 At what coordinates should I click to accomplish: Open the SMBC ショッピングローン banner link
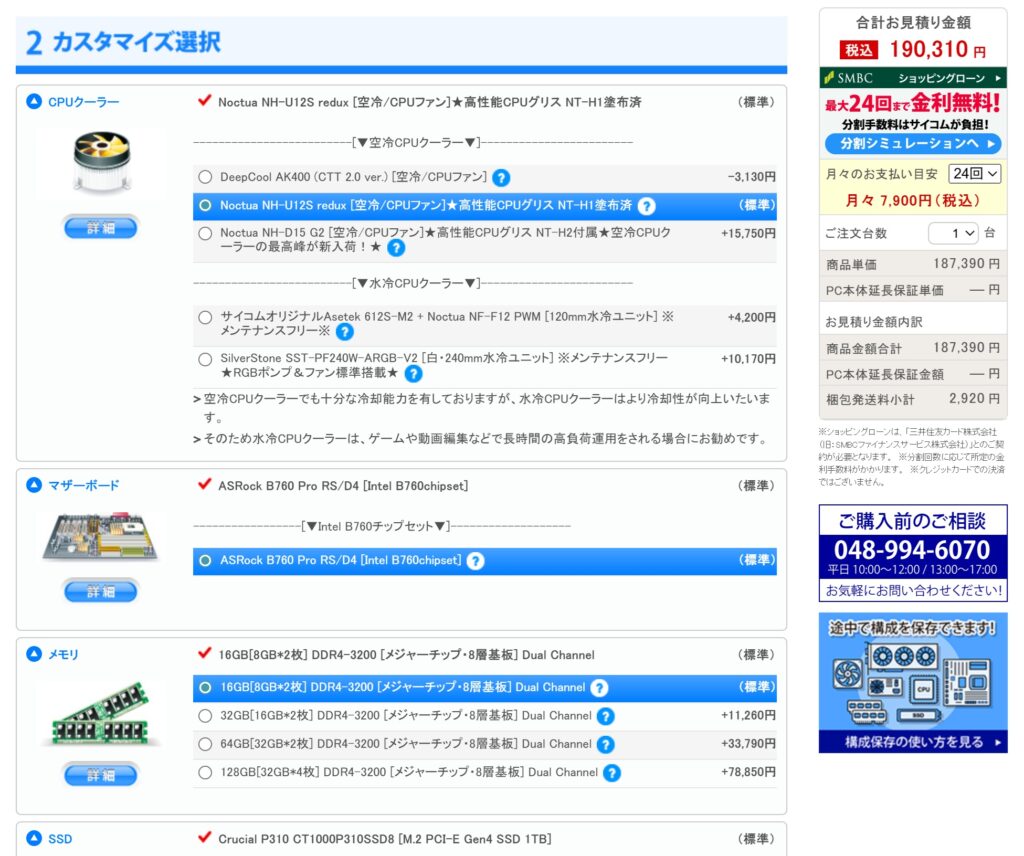[x=913, y=78]
